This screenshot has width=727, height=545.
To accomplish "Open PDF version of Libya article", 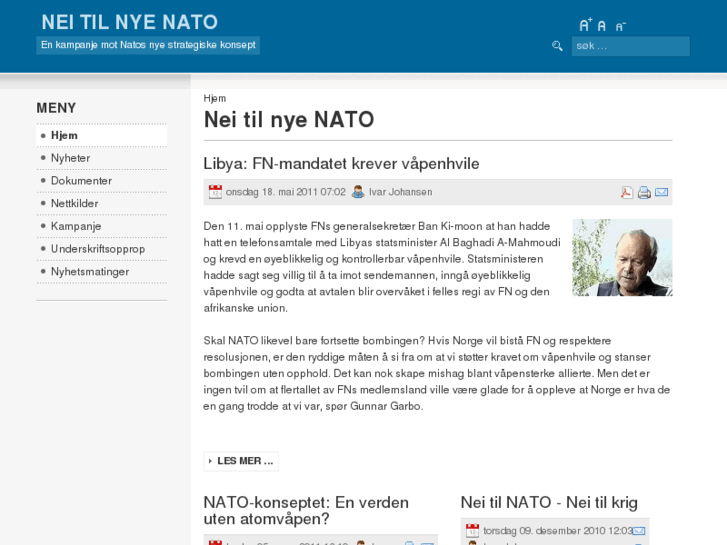I will [627, 192].
